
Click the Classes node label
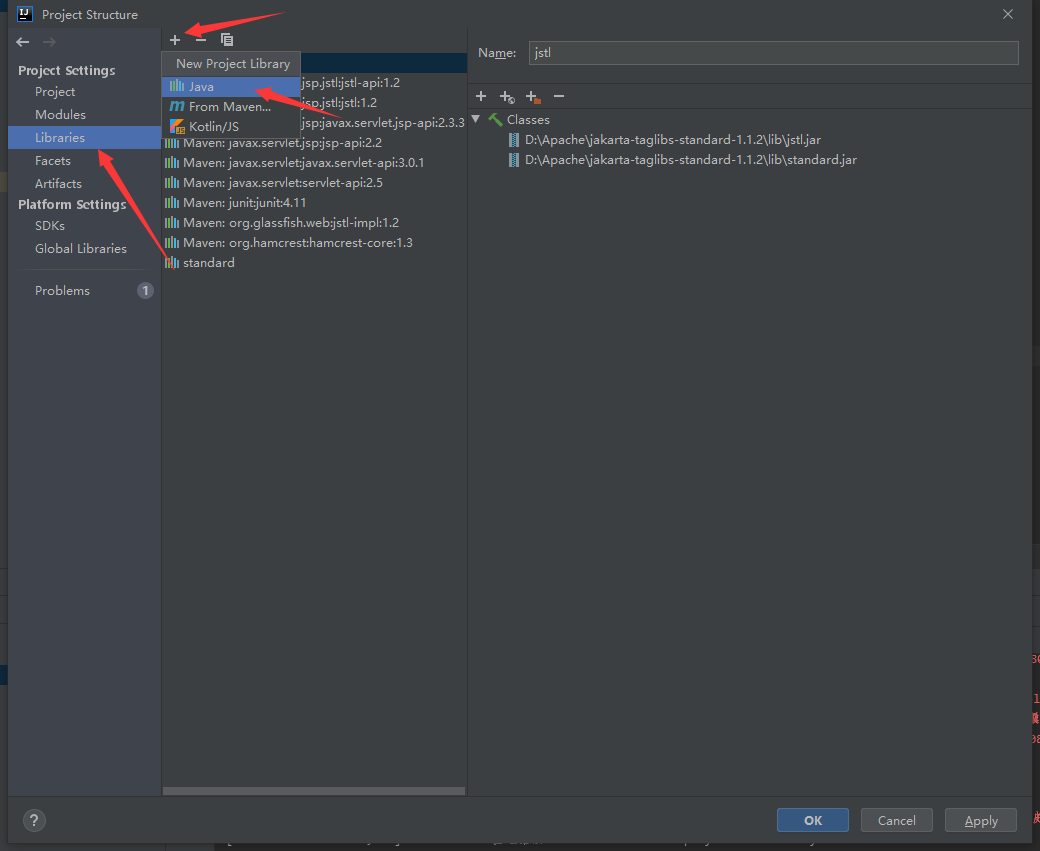[x=528, y=120]
